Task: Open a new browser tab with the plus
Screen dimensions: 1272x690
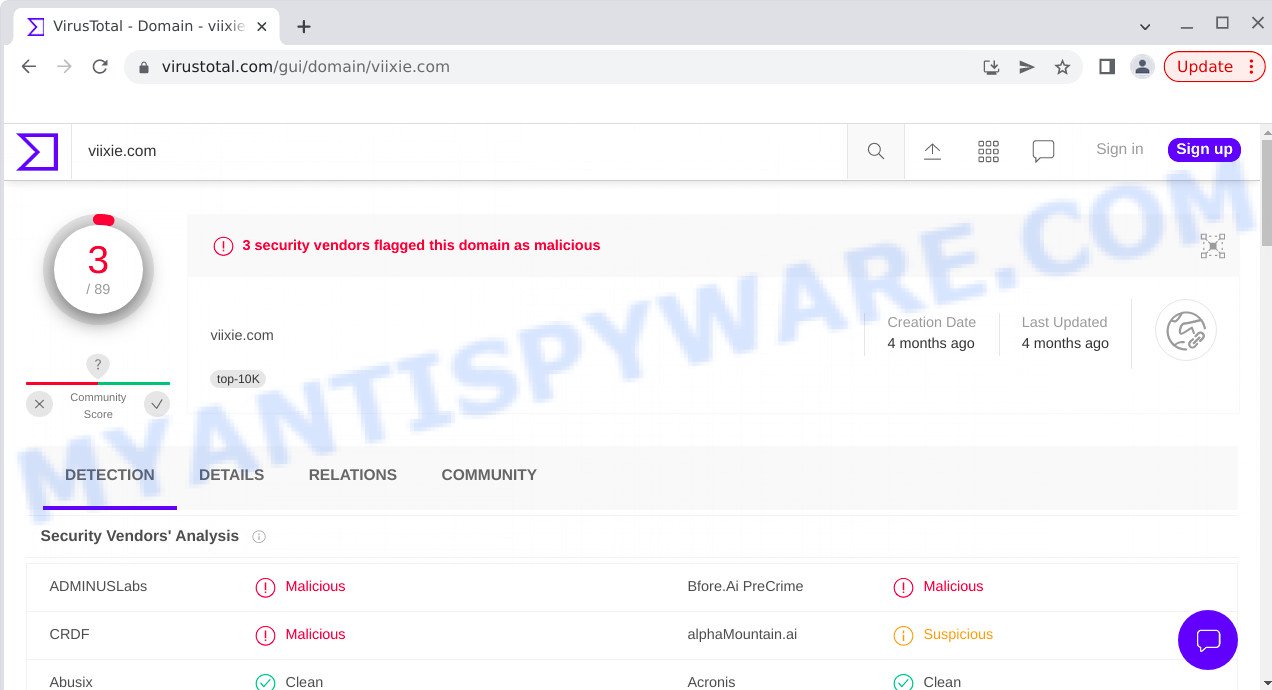Action: (x=304, y=27)
